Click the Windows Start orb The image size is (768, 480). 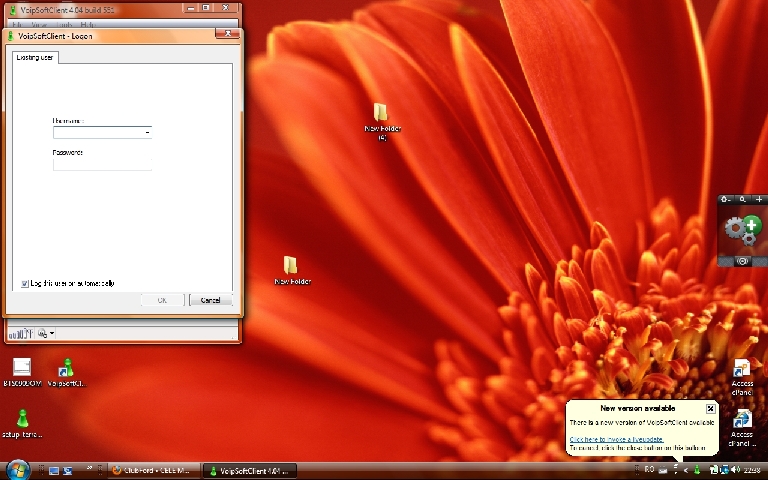coord(17,469)
